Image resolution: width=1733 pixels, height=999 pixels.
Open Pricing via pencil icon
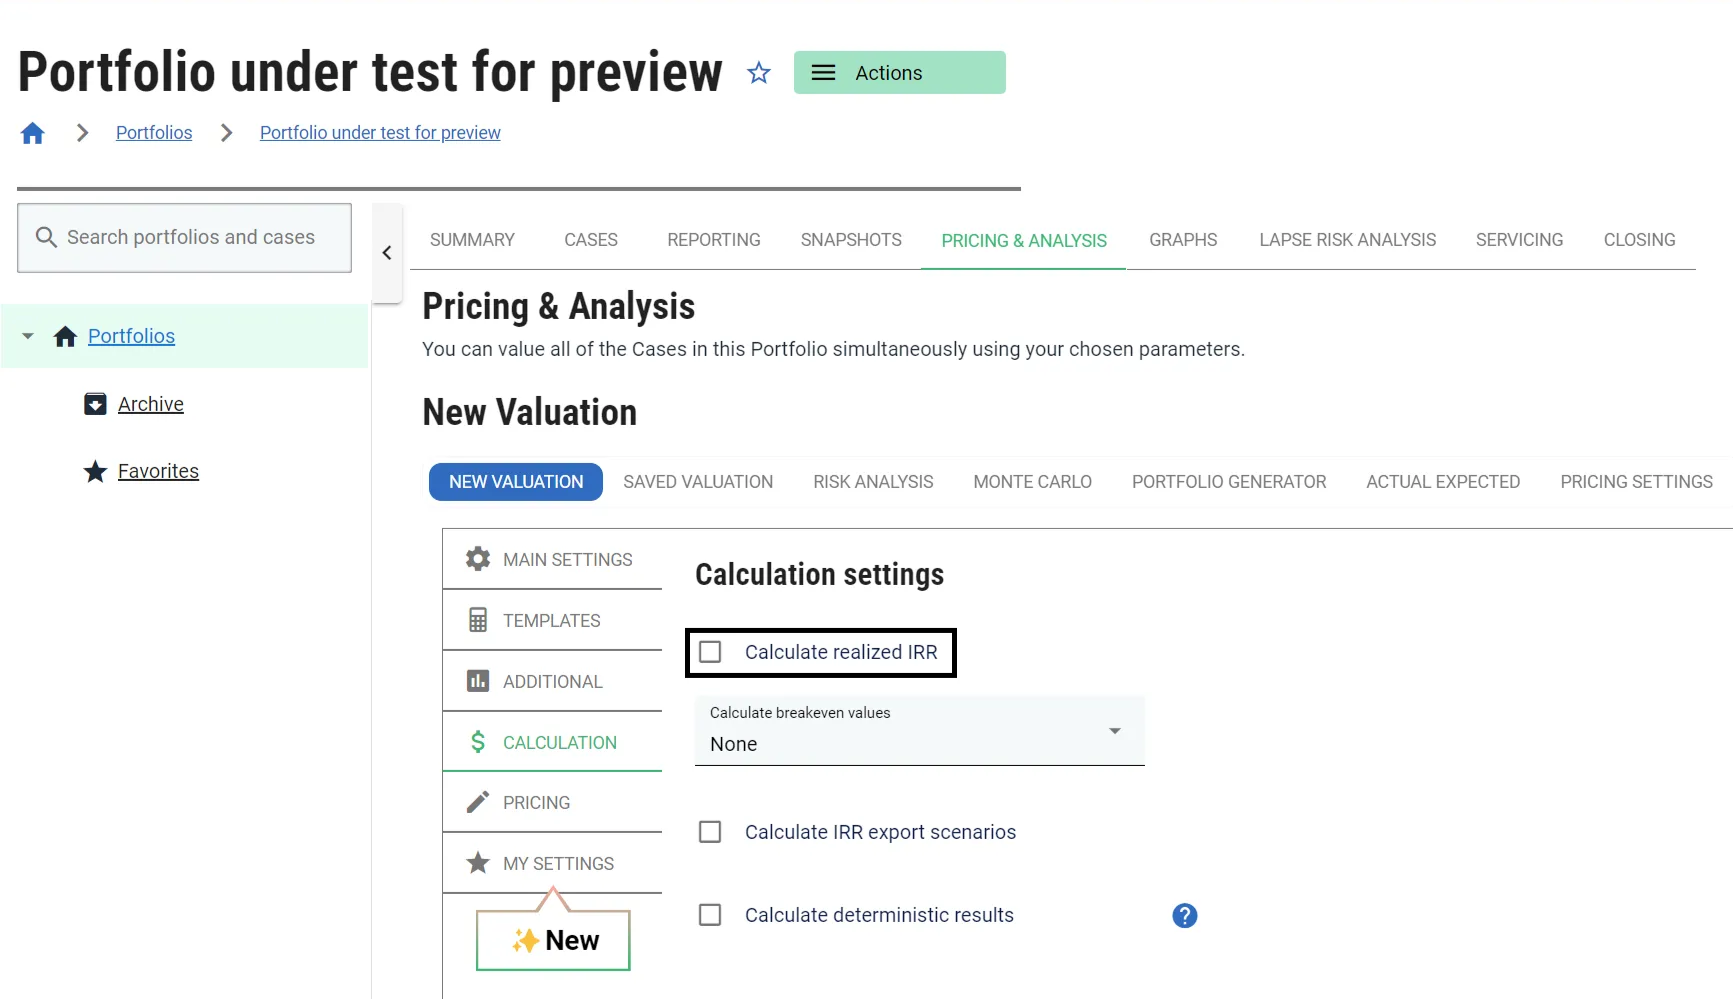click(478, 802)
